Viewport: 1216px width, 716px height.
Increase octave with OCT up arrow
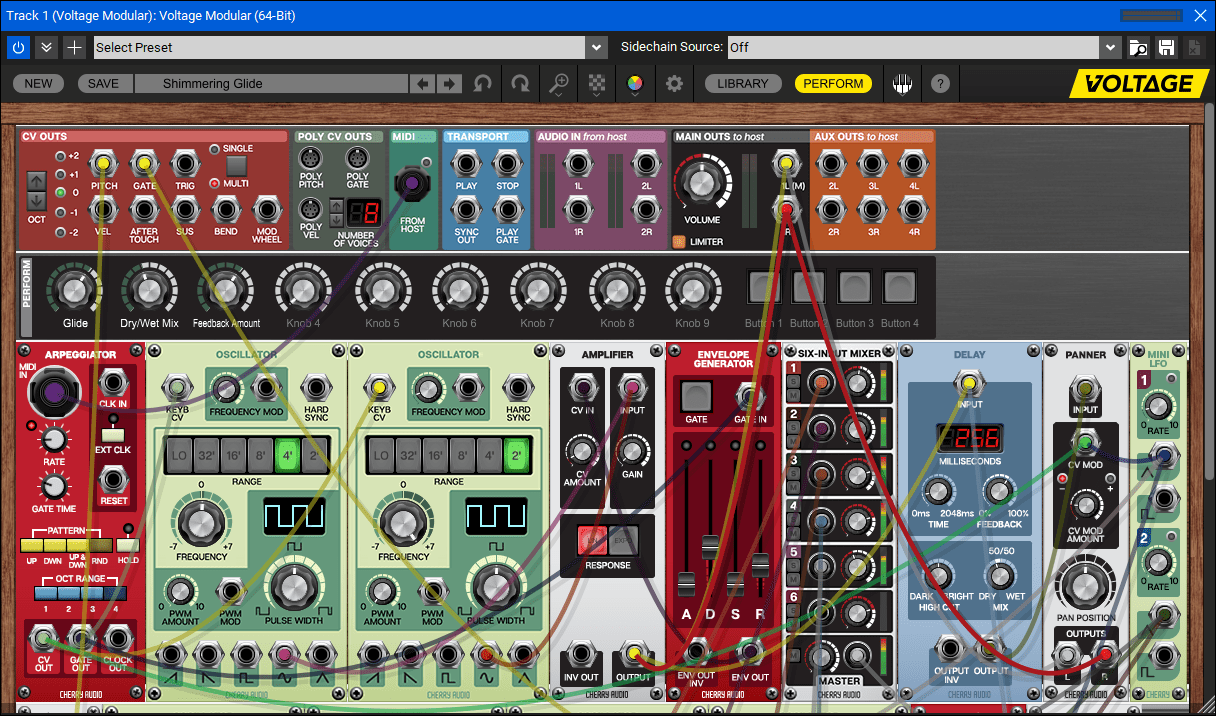(x=36, y=181)
